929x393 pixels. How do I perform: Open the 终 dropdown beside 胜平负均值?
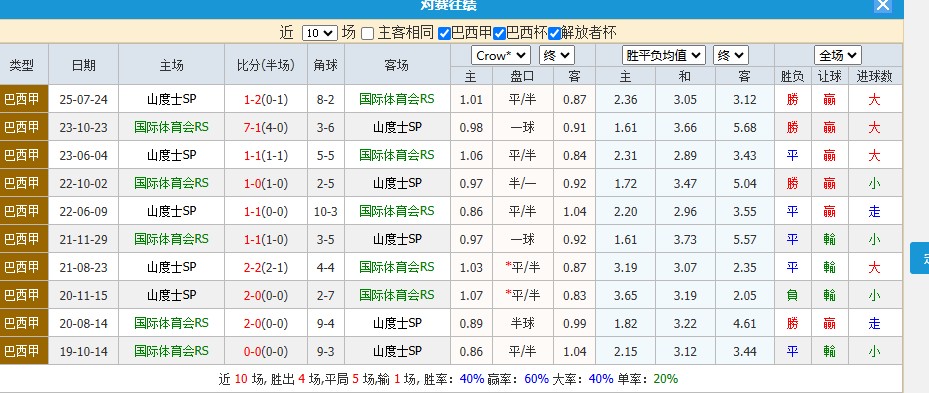(731, 56)
